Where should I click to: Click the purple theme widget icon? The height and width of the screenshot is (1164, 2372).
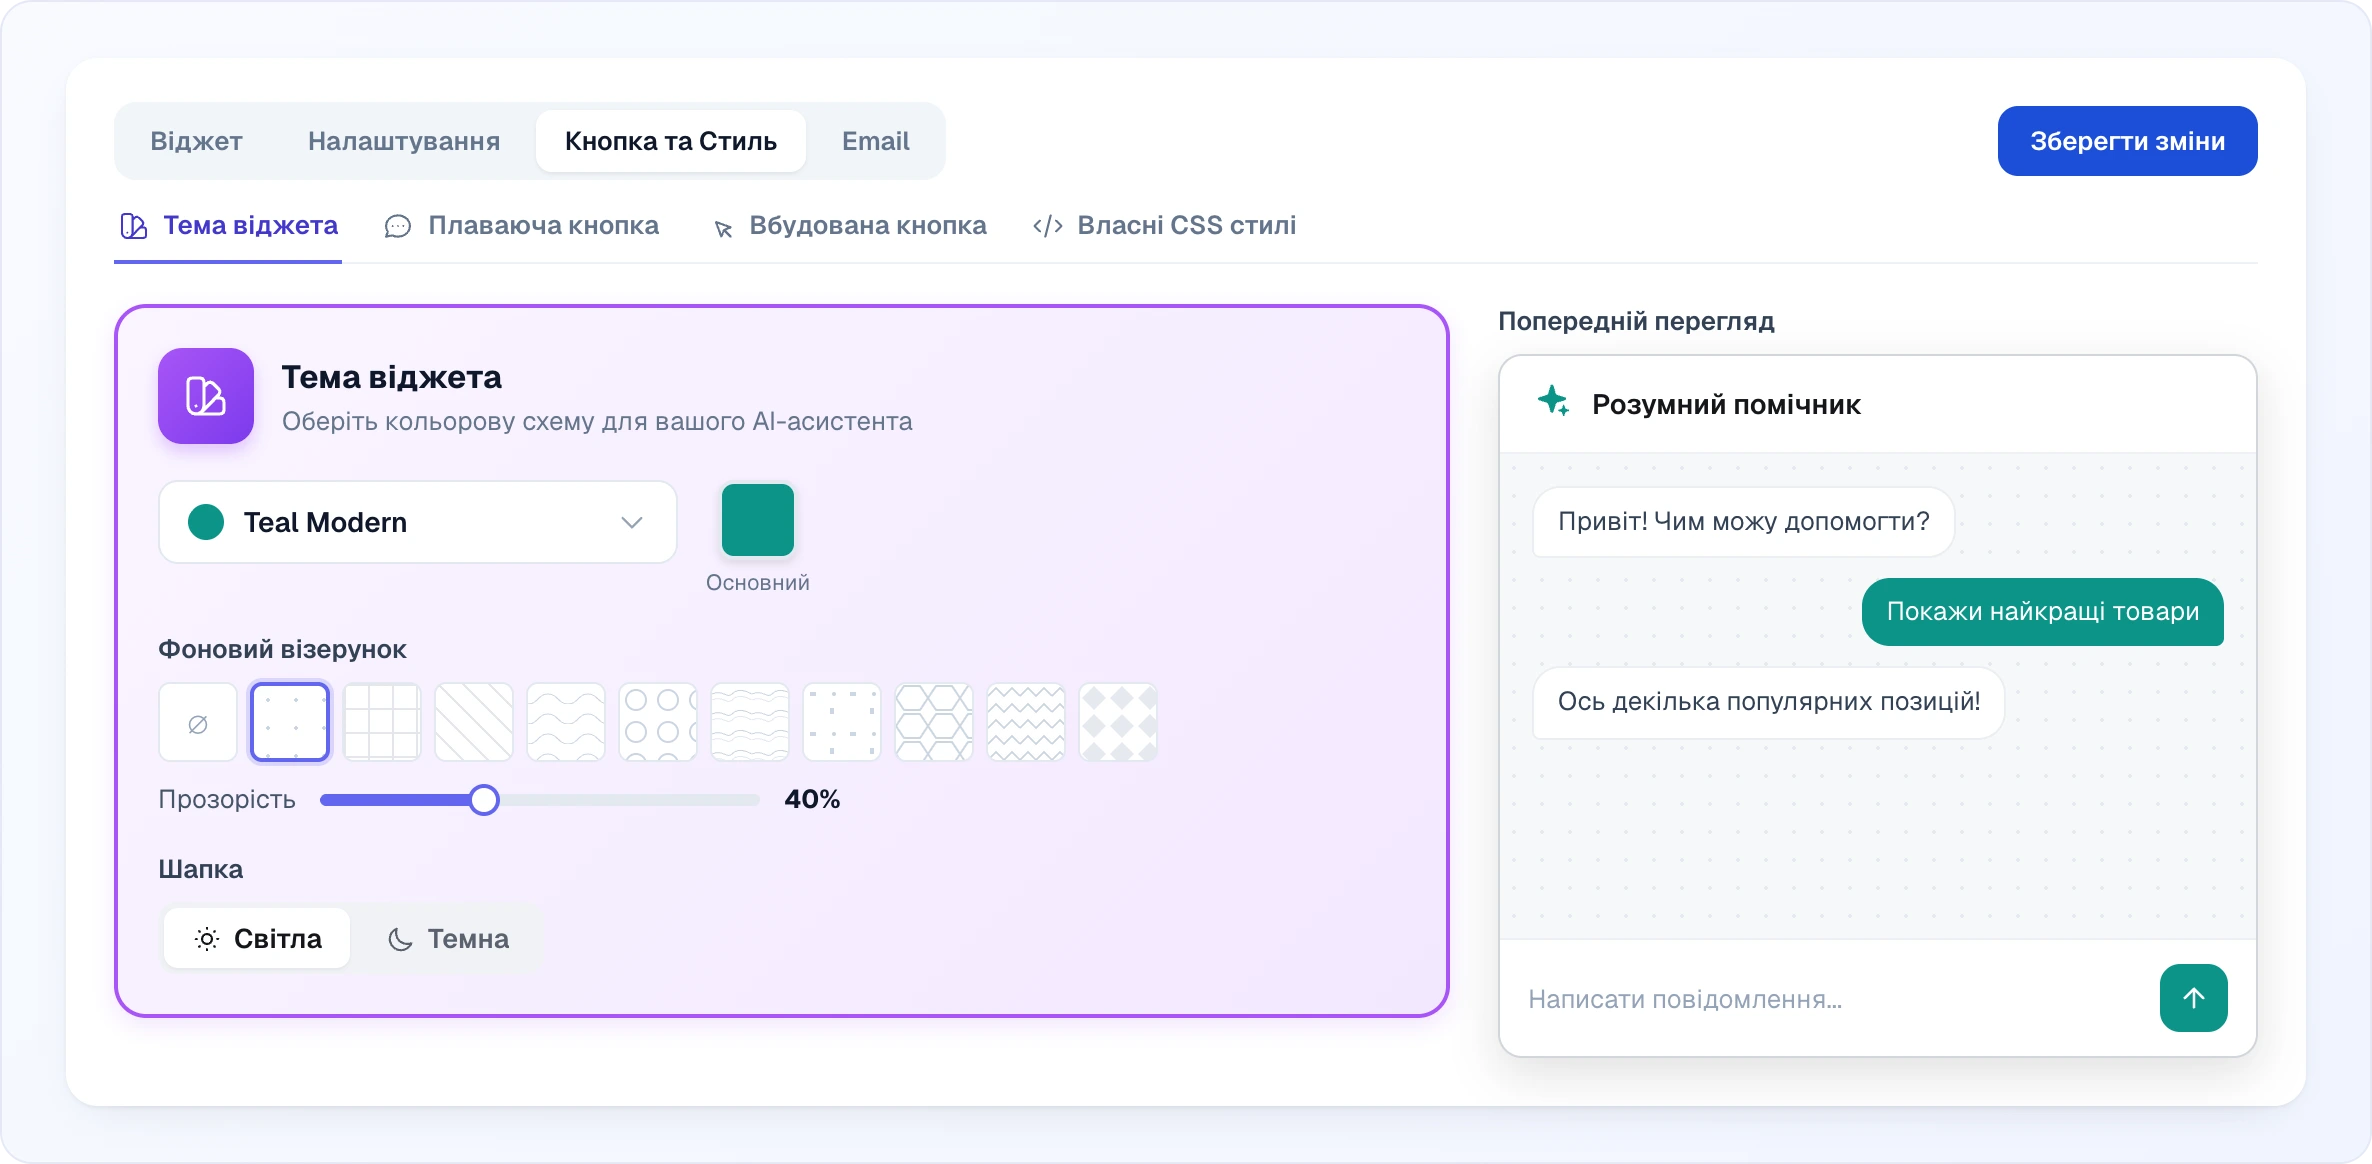[x=206, y=396]
